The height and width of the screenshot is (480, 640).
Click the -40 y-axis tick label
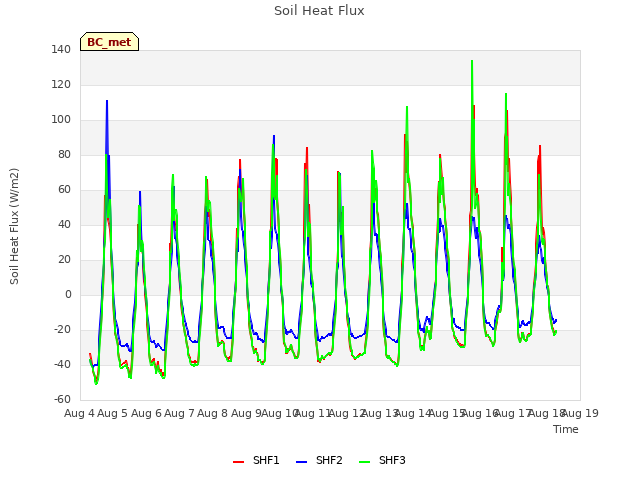coord(62,364)
